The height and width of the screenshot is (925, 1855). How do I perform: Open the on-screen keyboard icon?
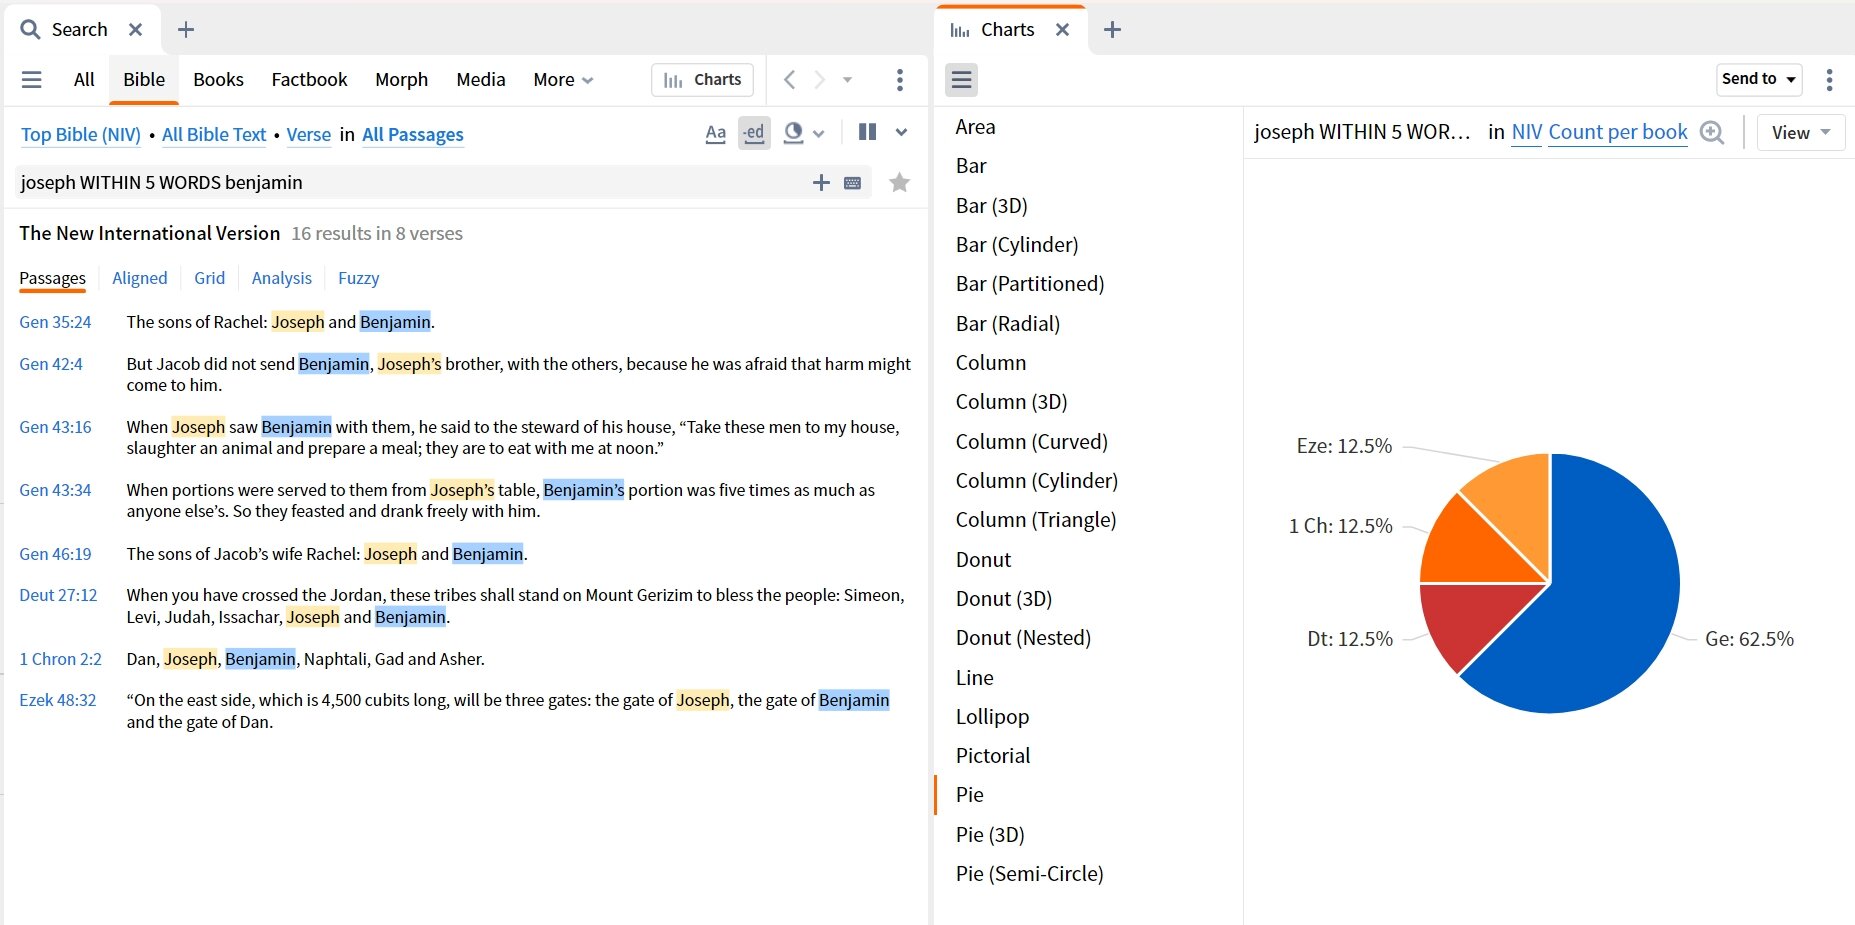click(853, 183)
